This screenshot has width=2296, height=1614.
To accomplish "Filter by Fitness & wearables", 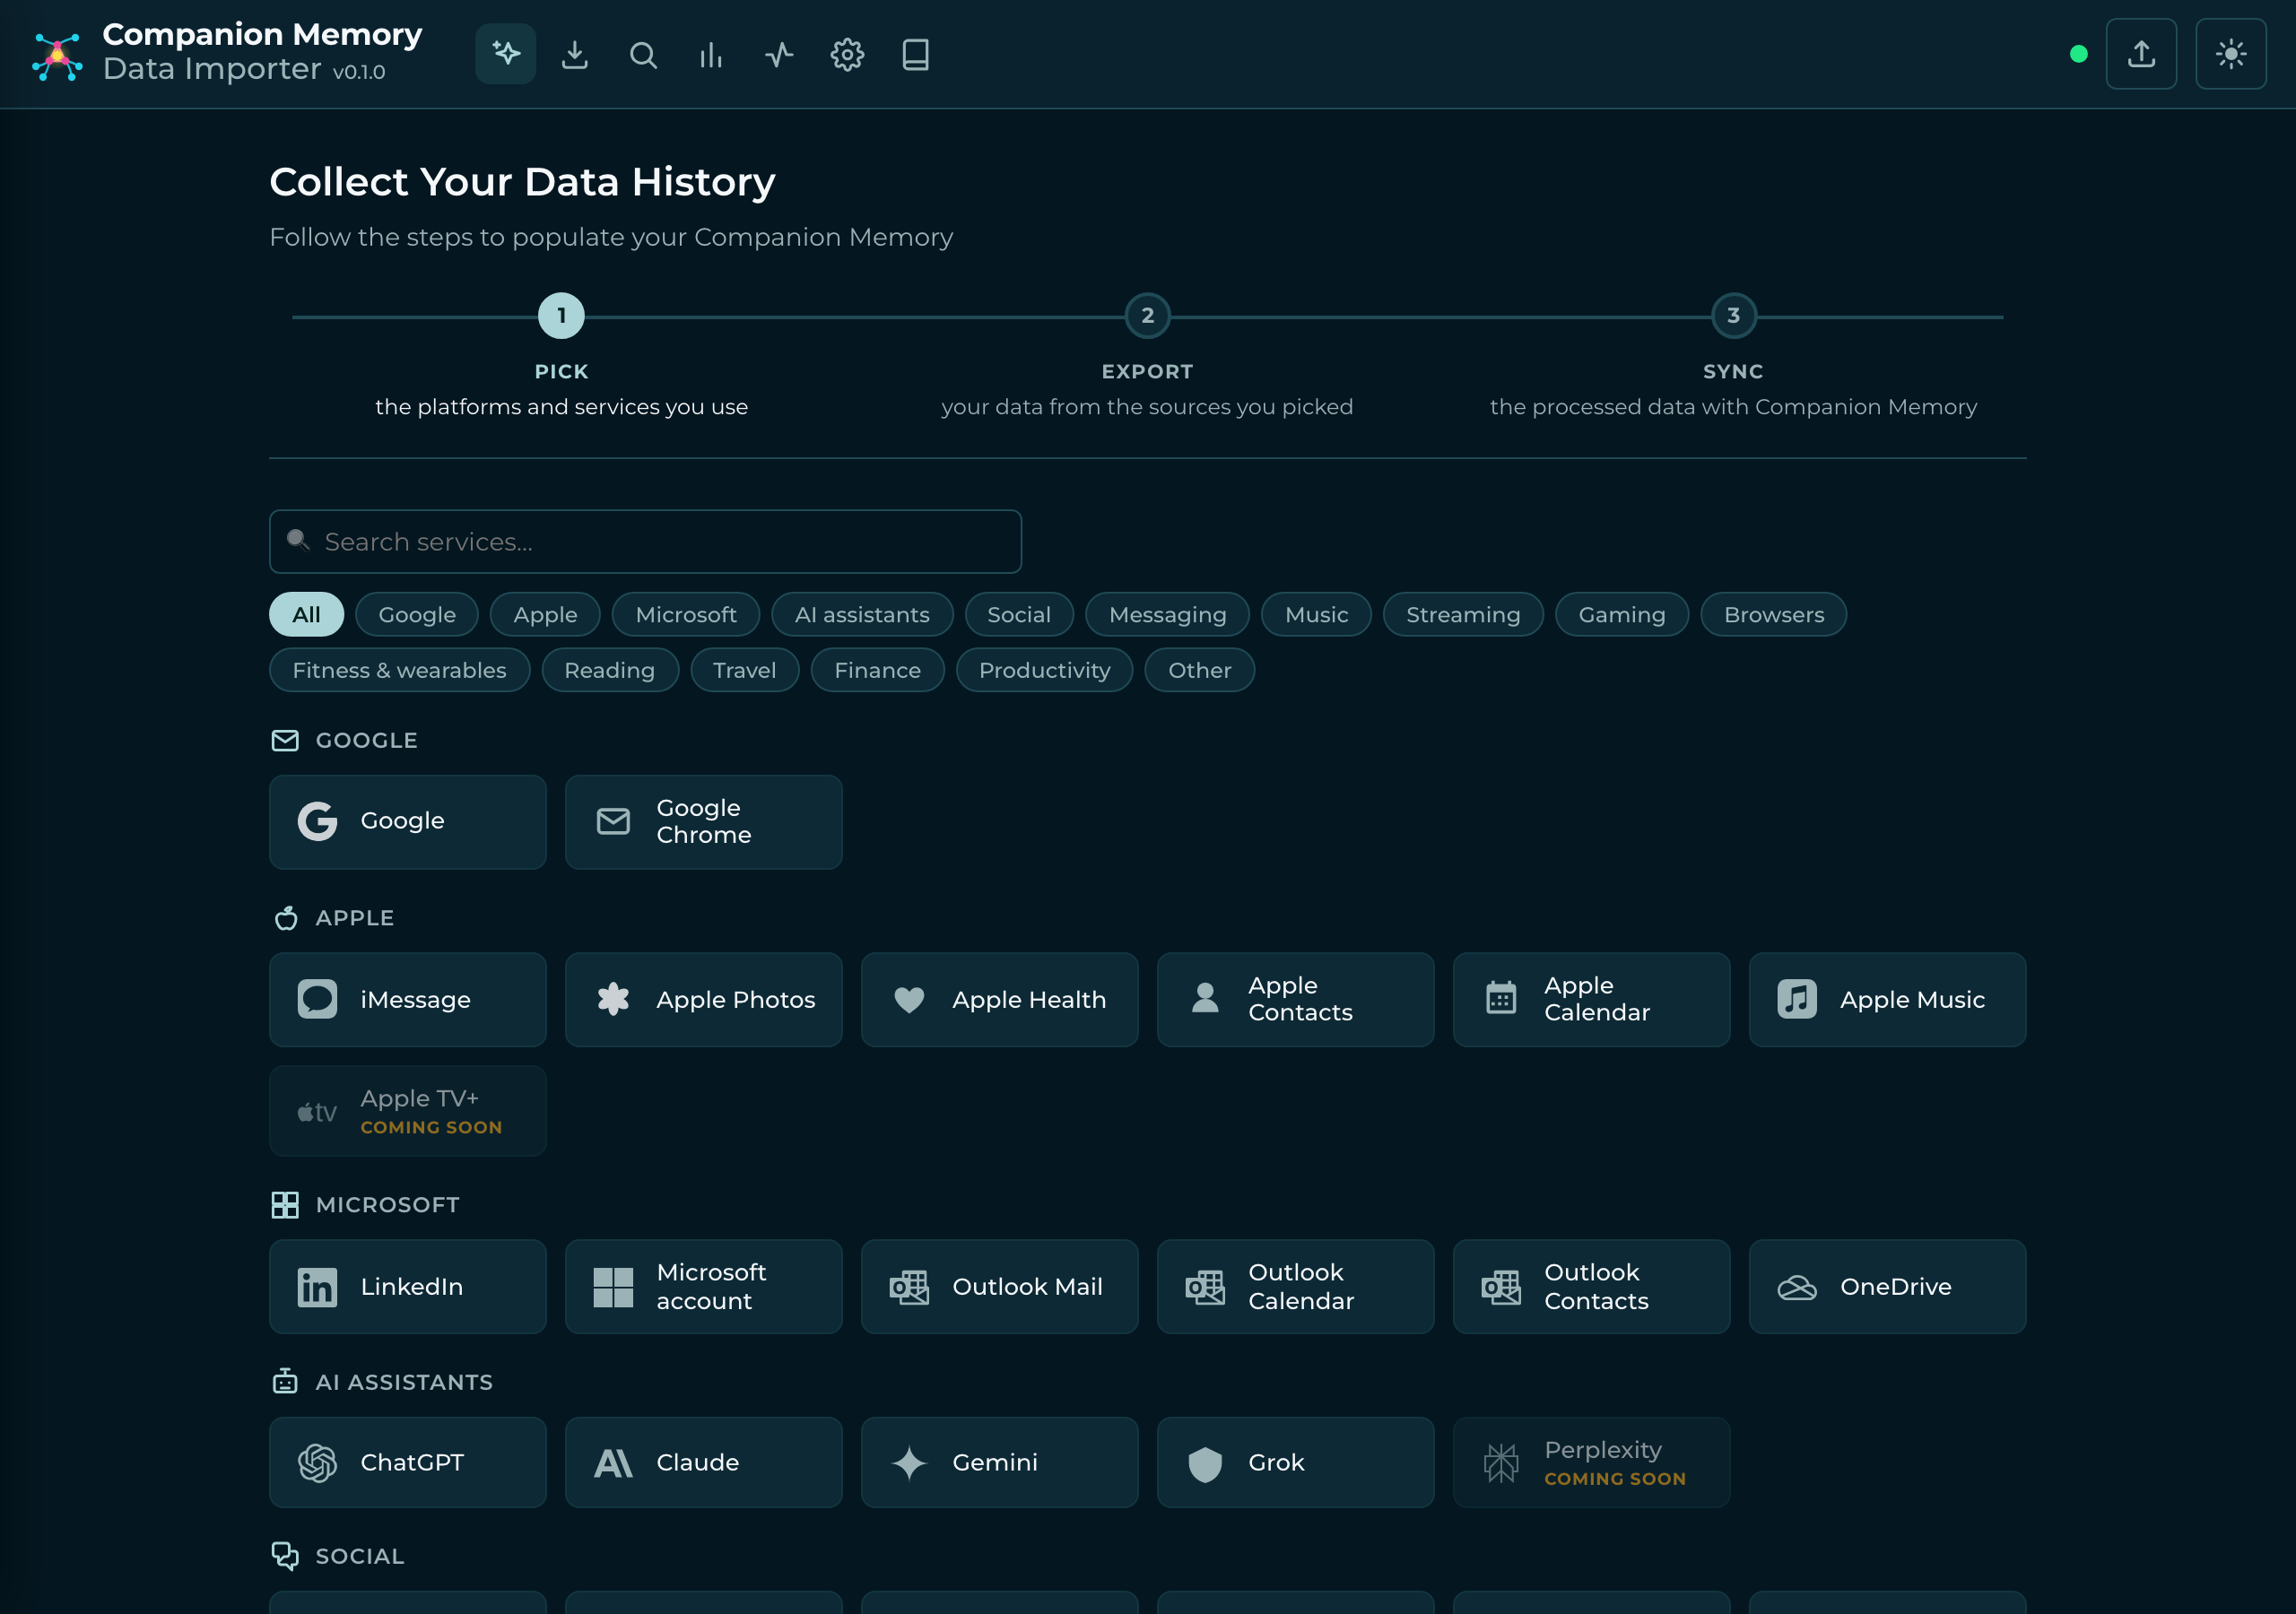I will coord(399,670).
